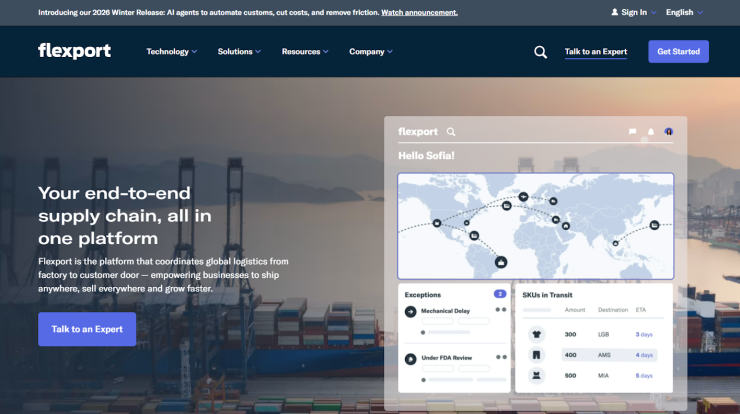The height and width of the screenshot is (414, 740).
Task: Open the Resources menu
Action: pyautogui.click(x=305, y=51)
